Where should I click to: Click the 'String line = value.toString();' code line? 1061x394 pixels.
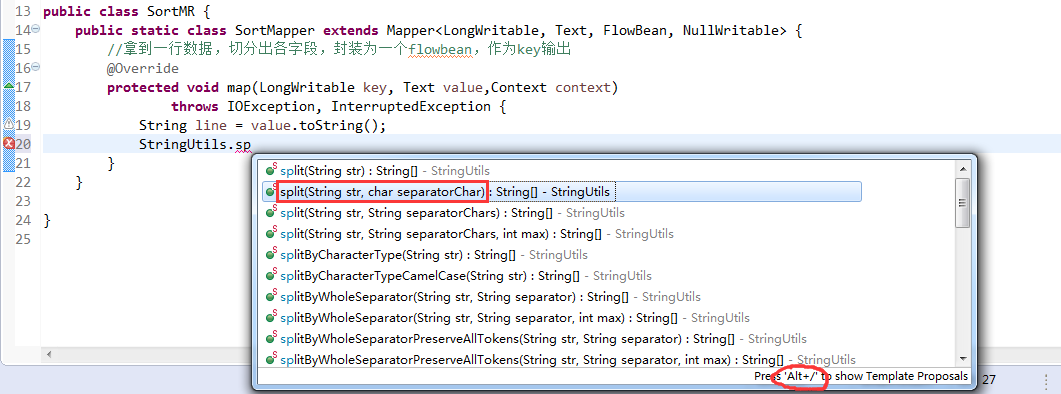pos(262,125)
